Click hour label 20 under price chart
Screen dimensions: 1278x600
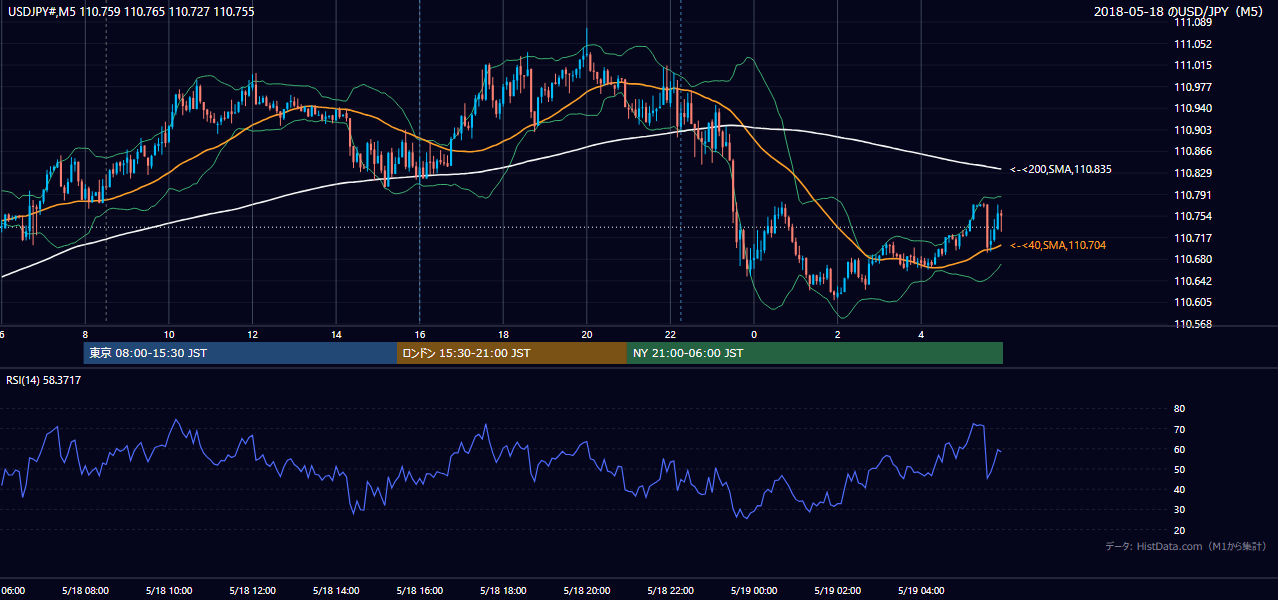[587, 335]
